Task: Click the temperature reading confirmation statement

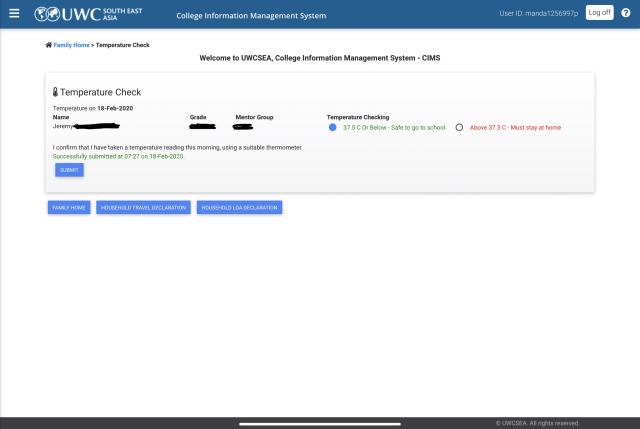Action: [178, 147]
